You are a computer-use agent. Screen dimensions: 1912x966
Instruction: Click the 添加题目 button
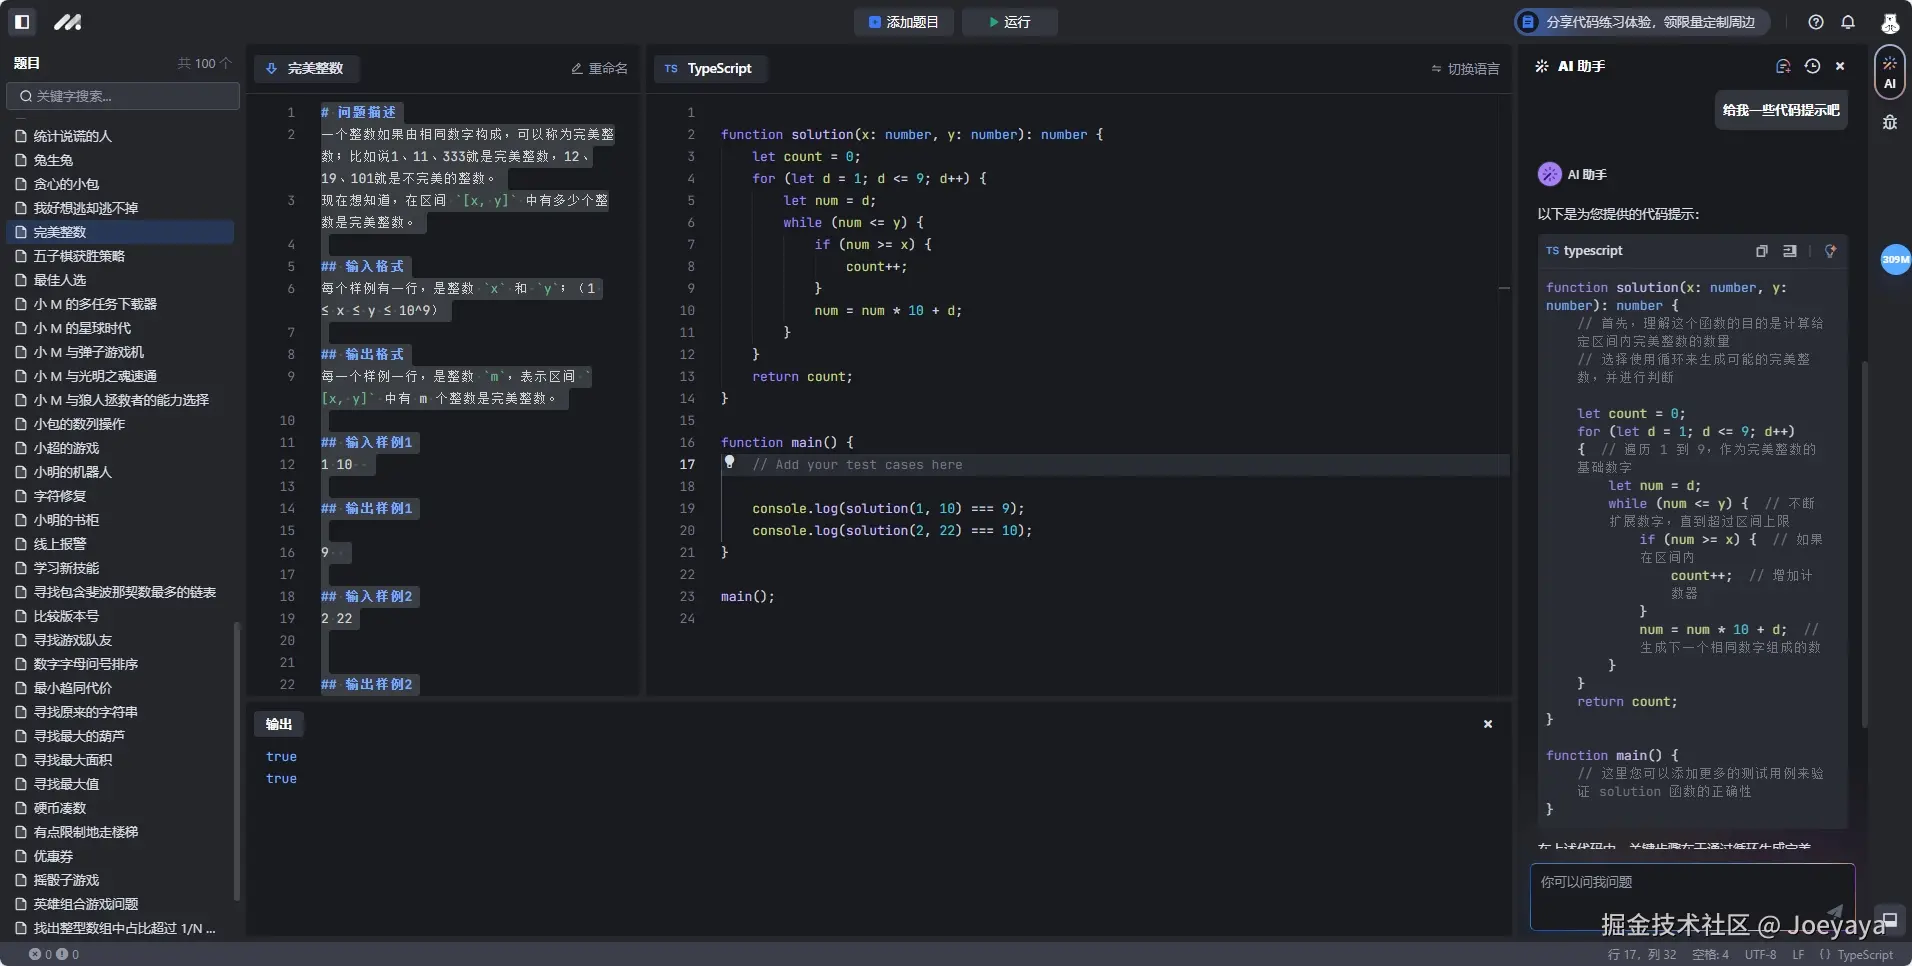[904, 22]
